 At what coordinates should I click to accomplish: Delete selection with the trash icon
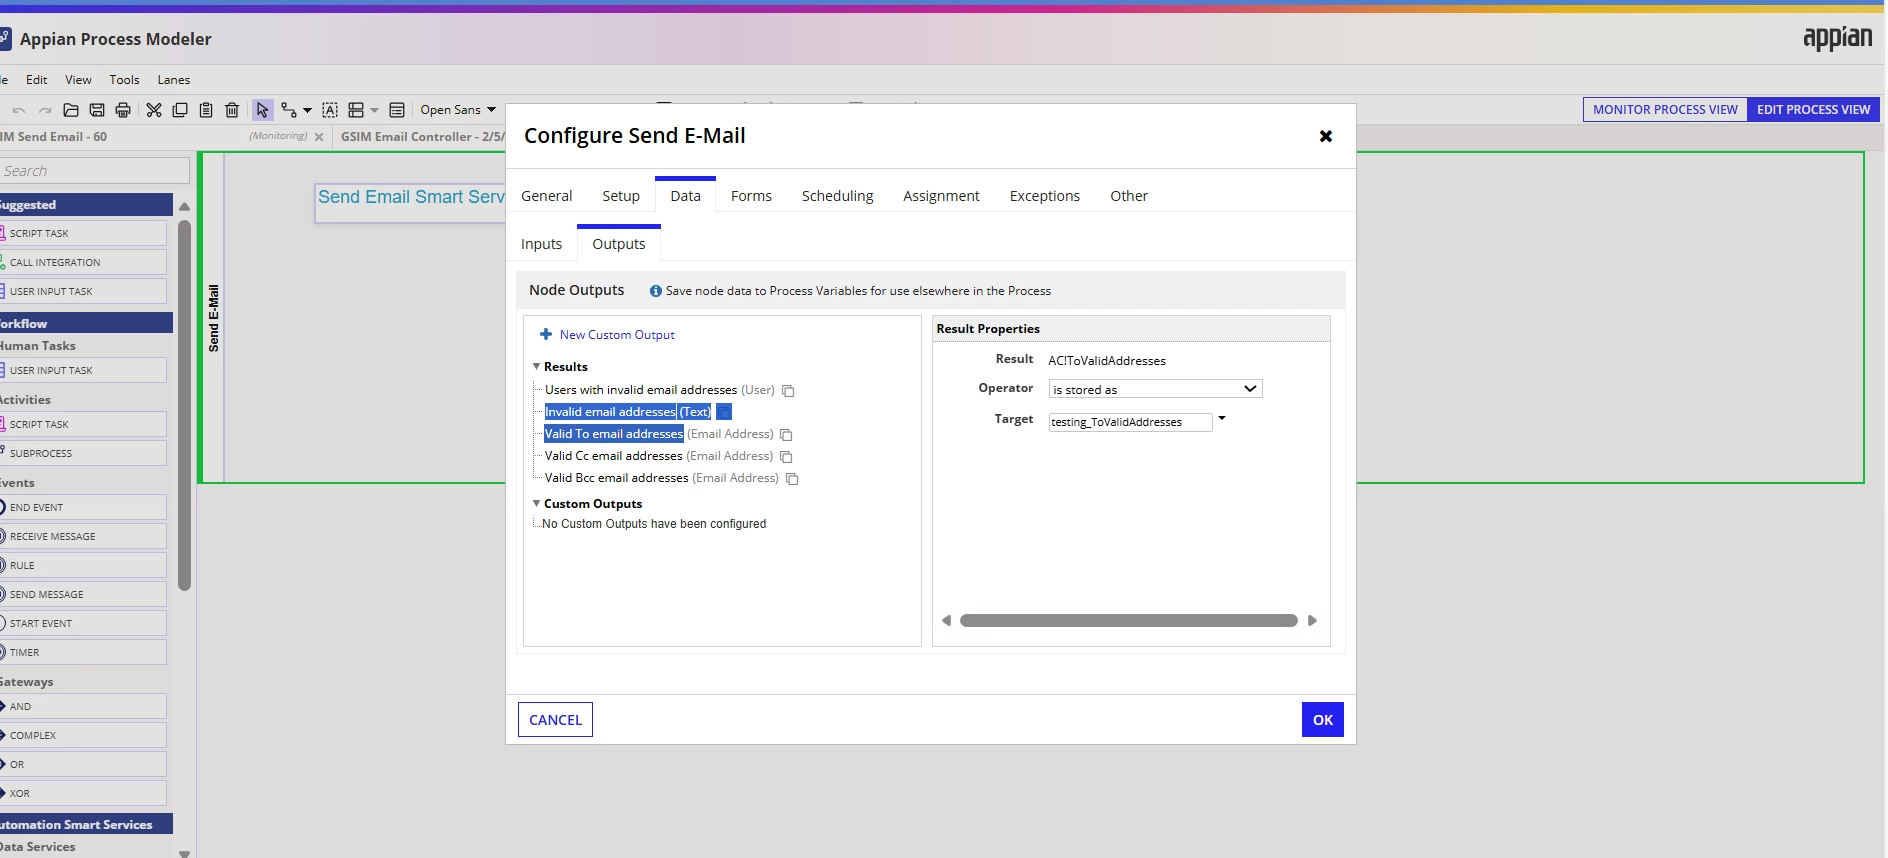coord(232,110)
